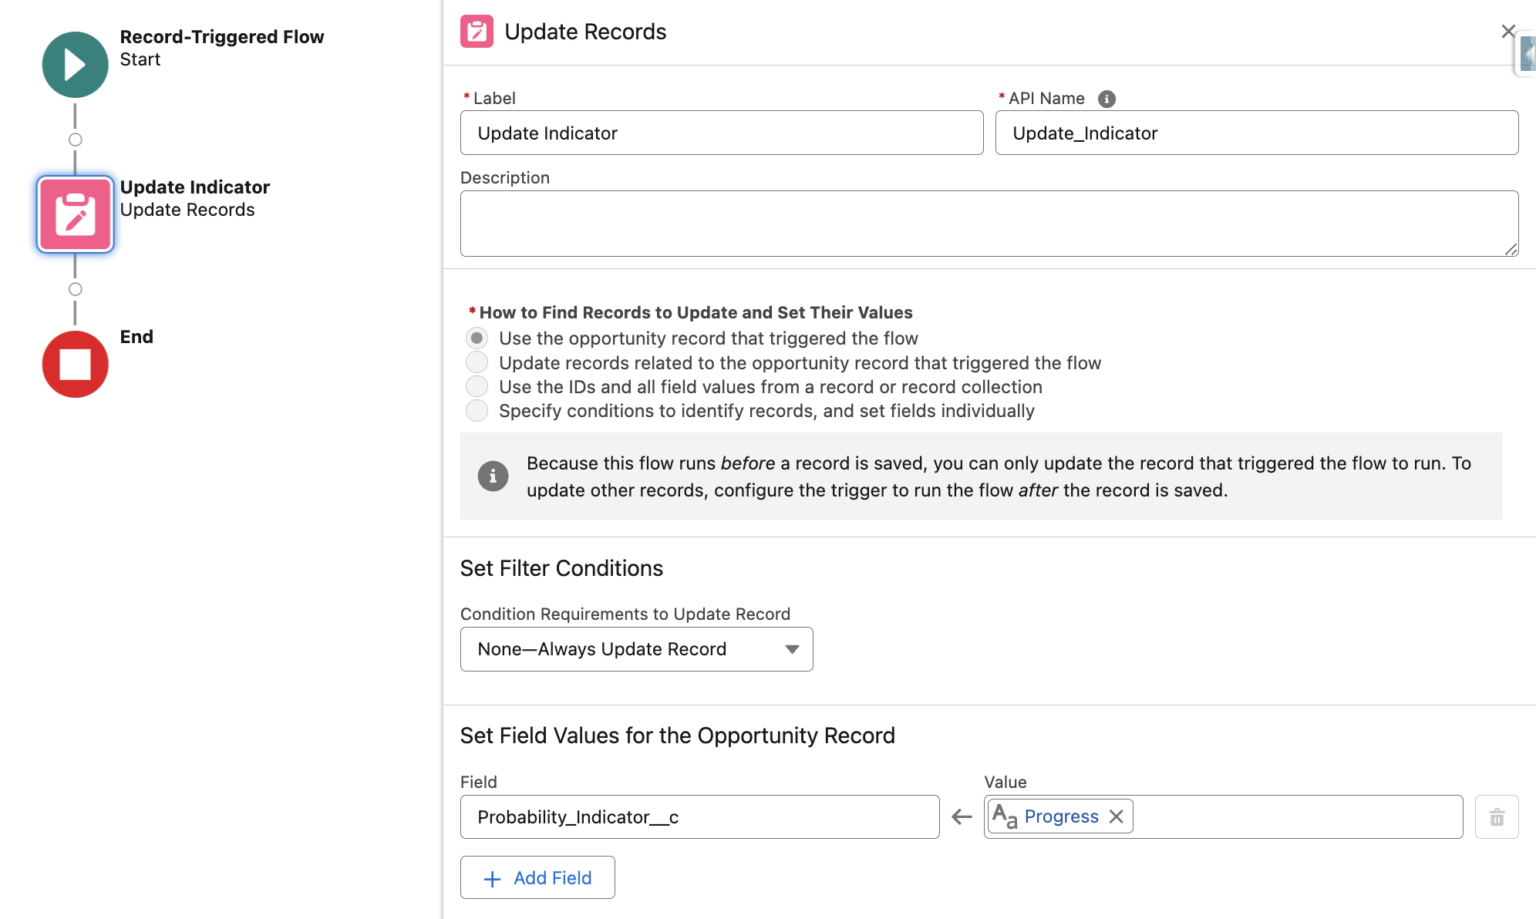
Task: Click the Add Field button
Action: tap(537, 877)
